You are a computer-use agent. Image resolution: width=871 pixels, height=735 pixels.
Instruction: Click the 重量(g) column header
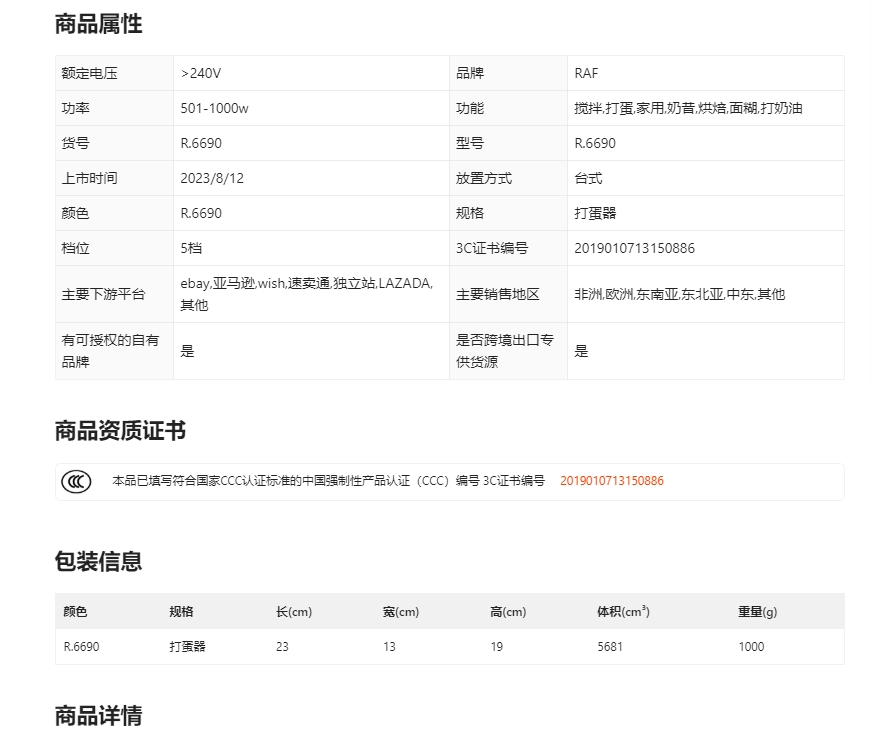pos(757,612)
